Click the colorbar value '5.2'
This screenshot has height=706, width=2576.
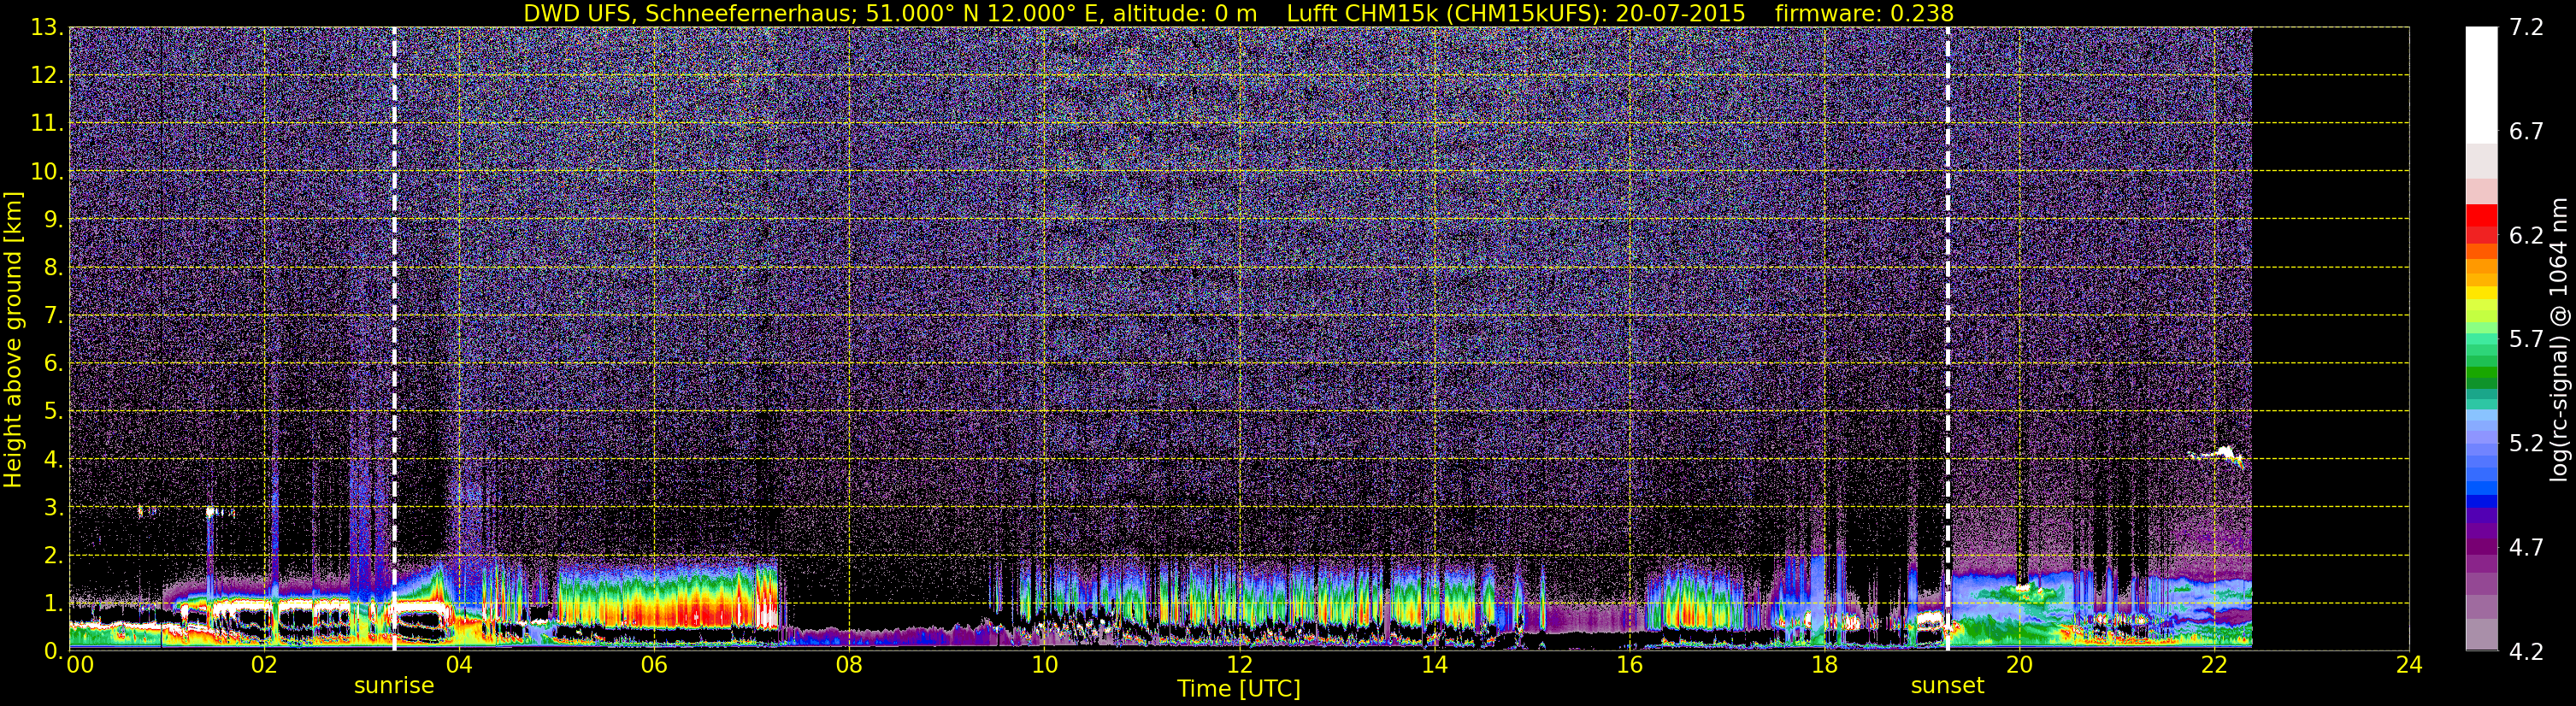click(2526, 444)
